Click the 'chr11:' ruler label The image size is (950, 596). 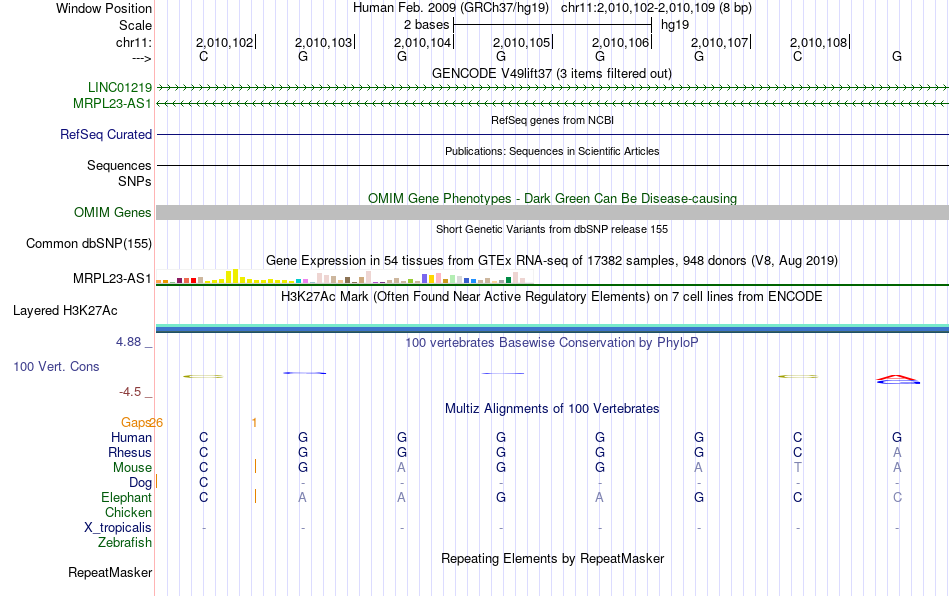coord(134,42)
